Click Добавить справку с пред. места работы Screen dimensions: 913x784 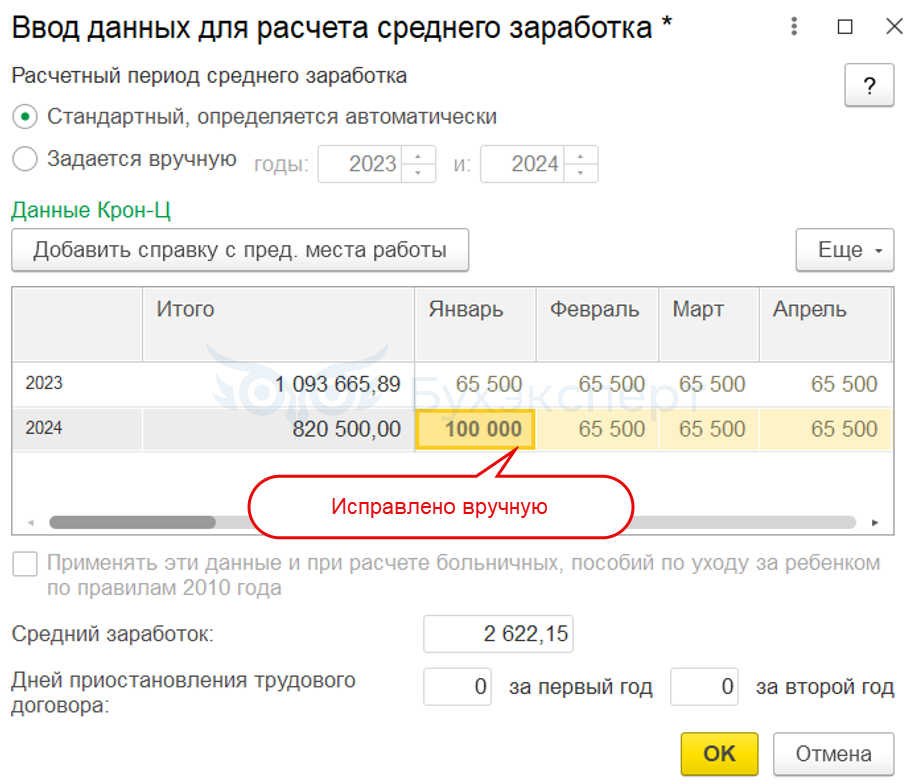click(240, 250)
